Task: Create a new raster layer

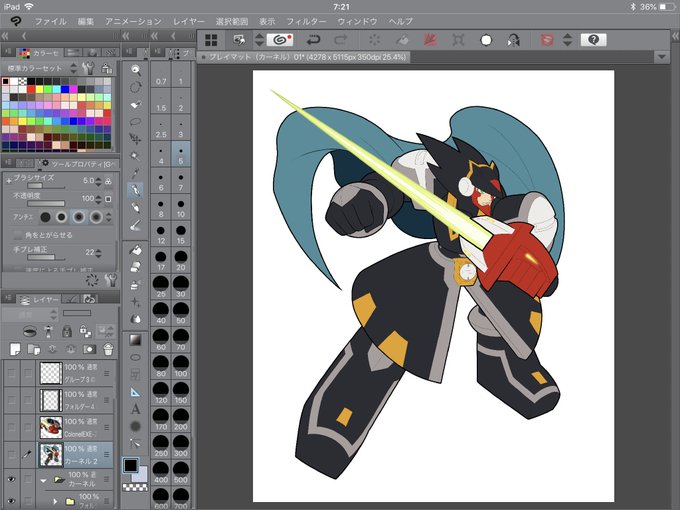Action: (x=15, y=349)
